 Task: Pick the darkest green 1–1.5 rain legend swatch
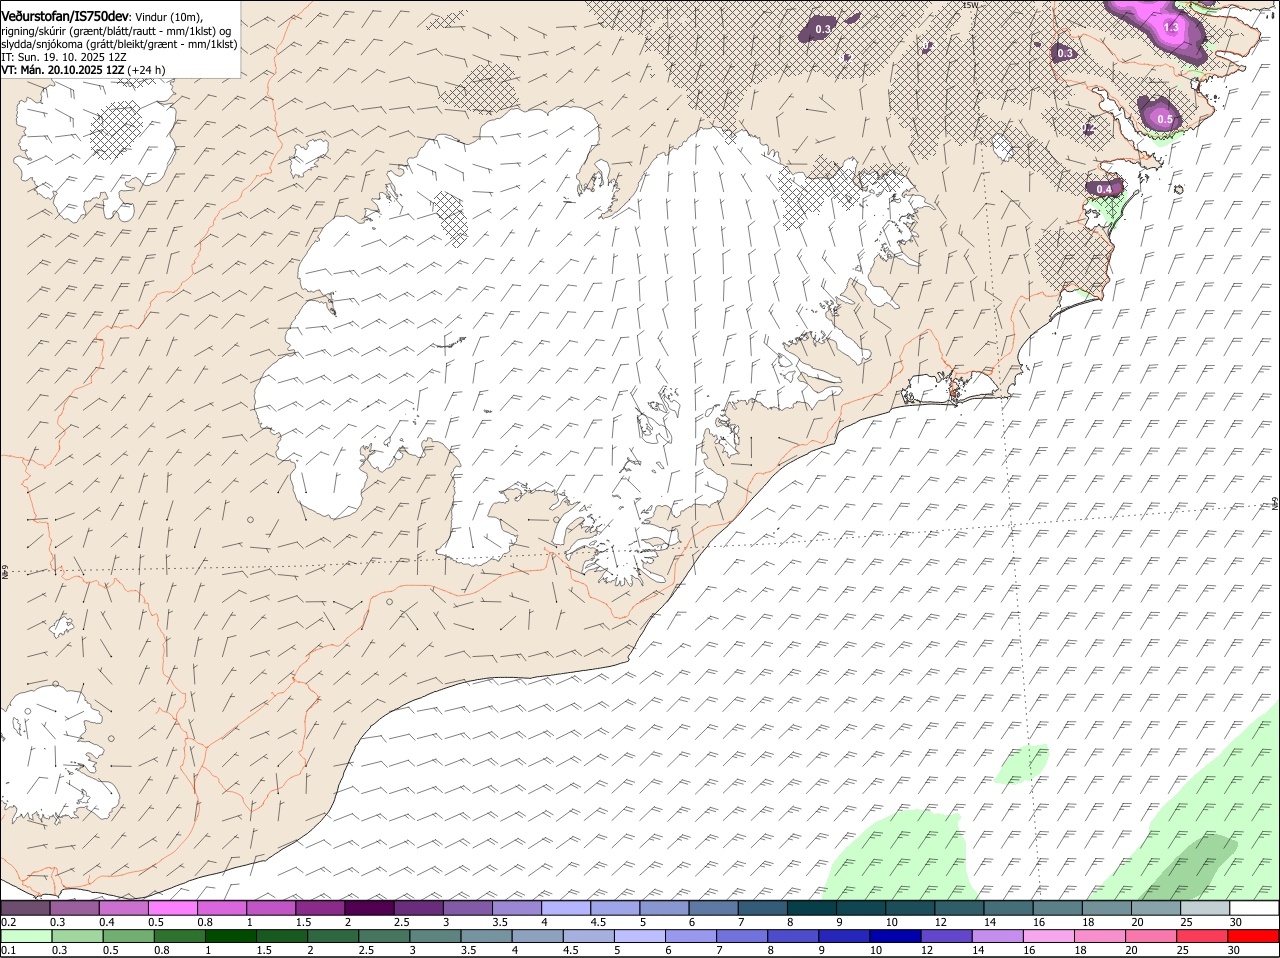coord(230,936)
